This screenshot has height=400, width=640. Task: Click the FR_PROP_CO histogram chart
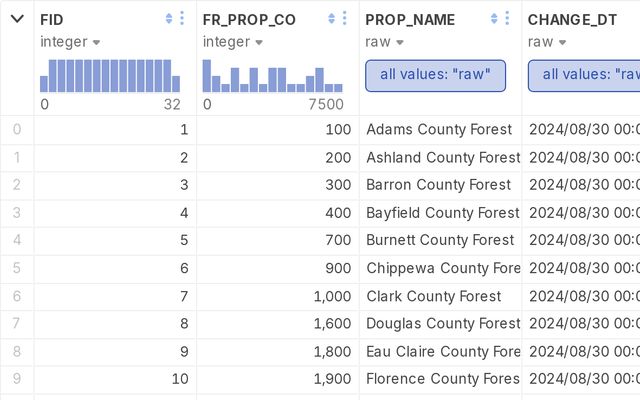pyautogui.click(x=265, y=76)
